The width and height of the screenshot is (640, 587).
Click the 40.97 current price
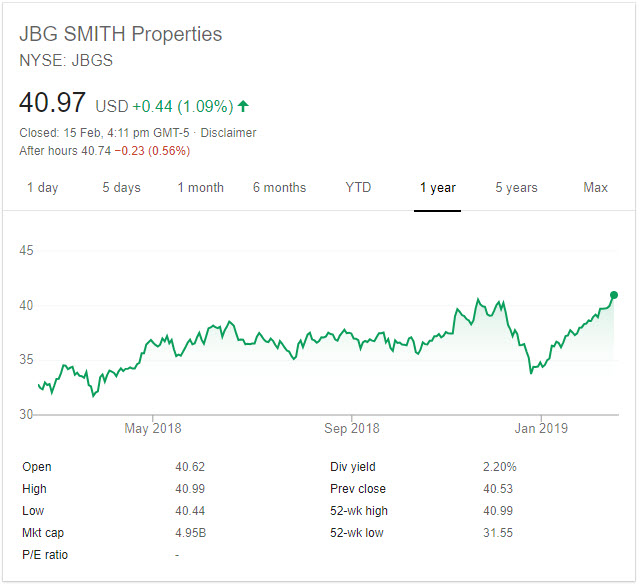point(53,102)
